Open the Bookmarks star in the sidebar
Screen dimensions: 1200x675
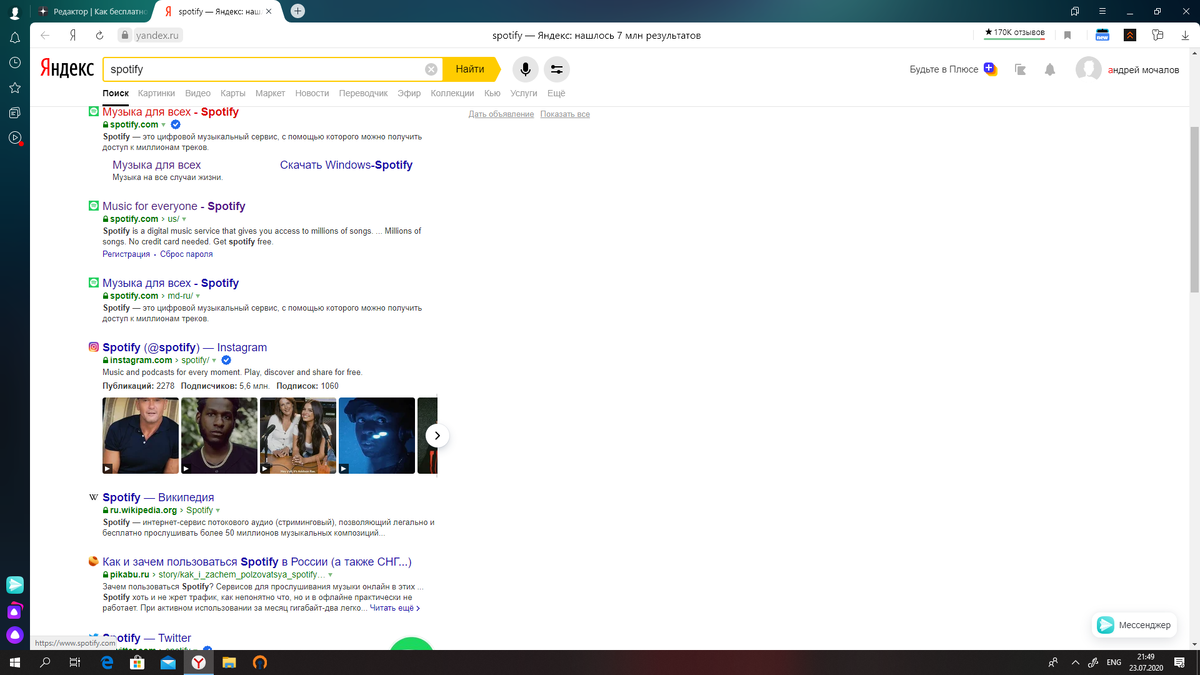click(x=15, y=87)
